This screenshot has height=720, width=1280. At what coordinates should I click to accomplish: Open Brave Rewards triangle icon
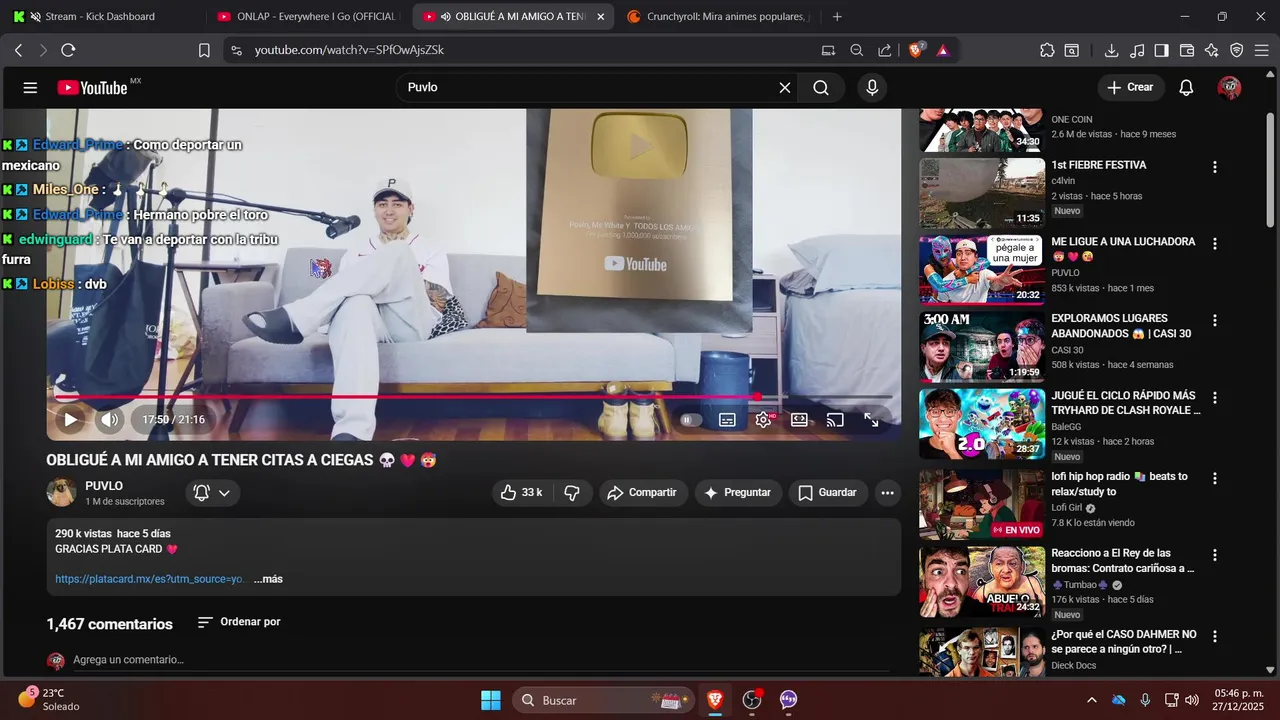click(x=943, y=50)
